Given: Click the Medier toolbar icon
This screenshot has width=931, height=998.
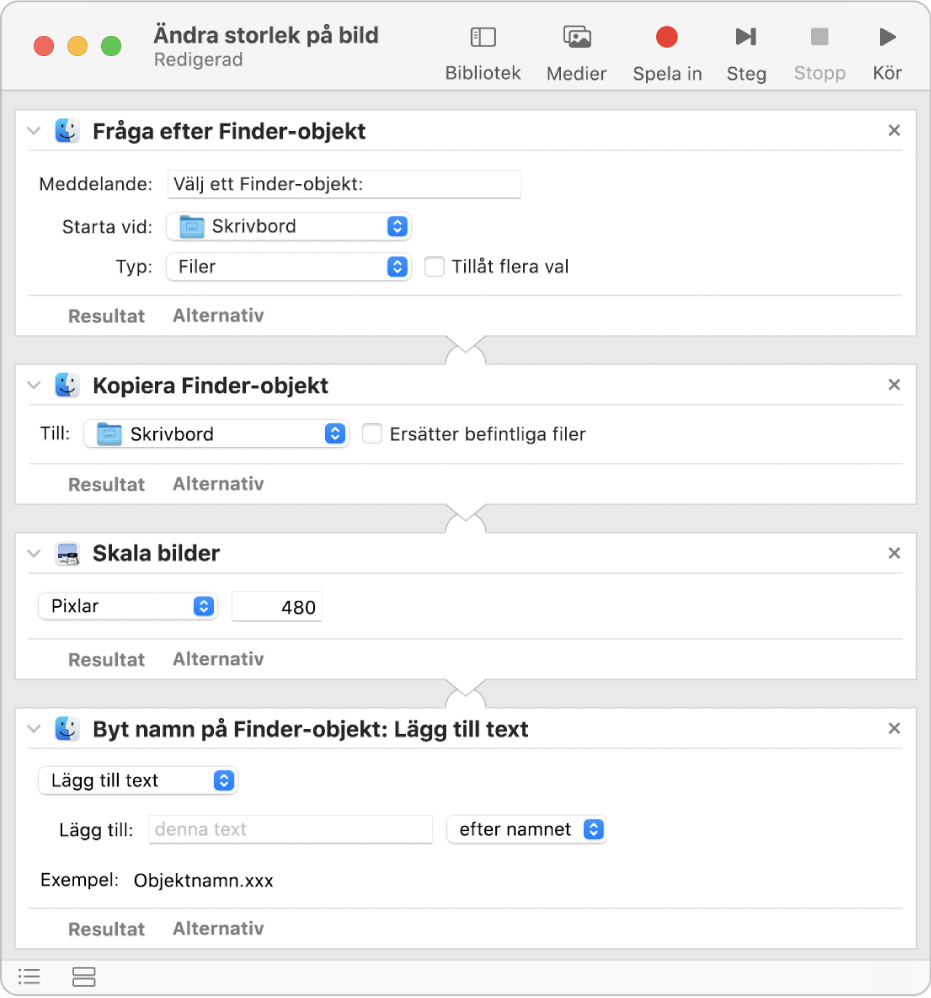Looking at the screenshot, I should click(x=576, y=38).
